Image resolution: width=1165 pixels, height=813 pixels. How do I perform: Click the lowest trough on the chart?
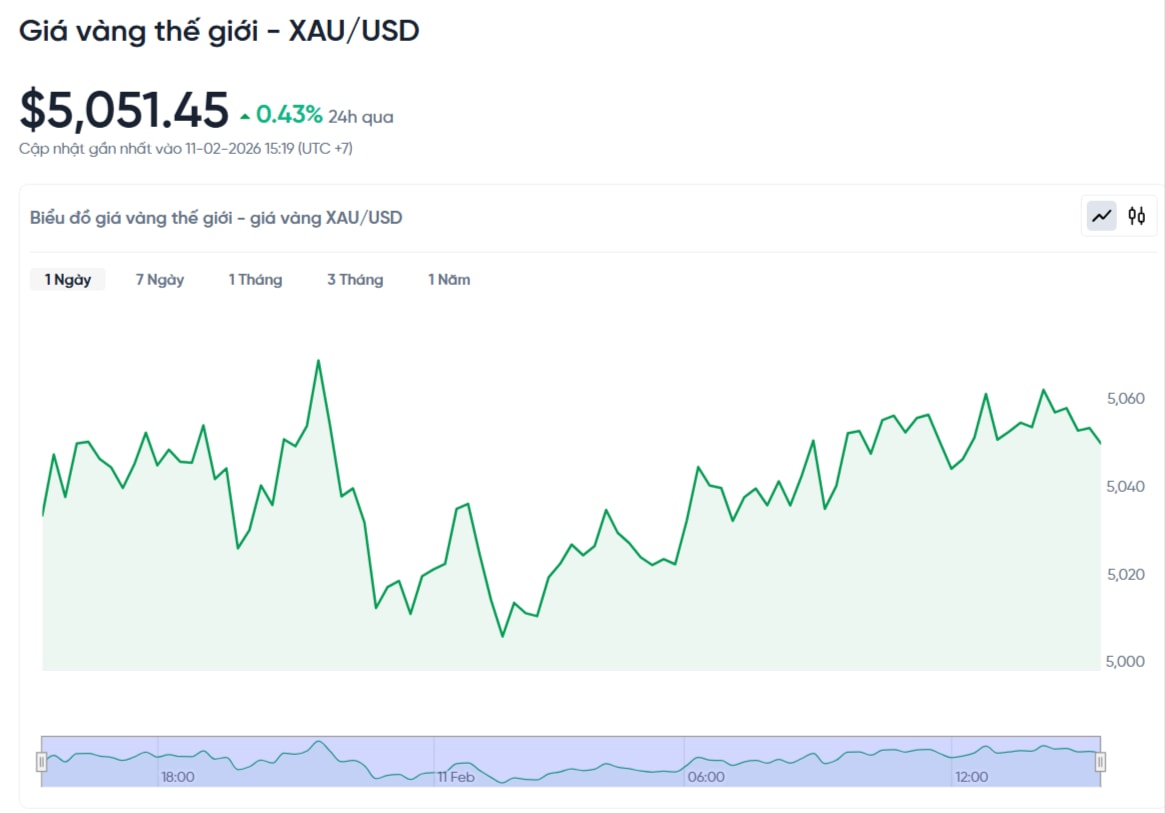(x=502, y=635)
